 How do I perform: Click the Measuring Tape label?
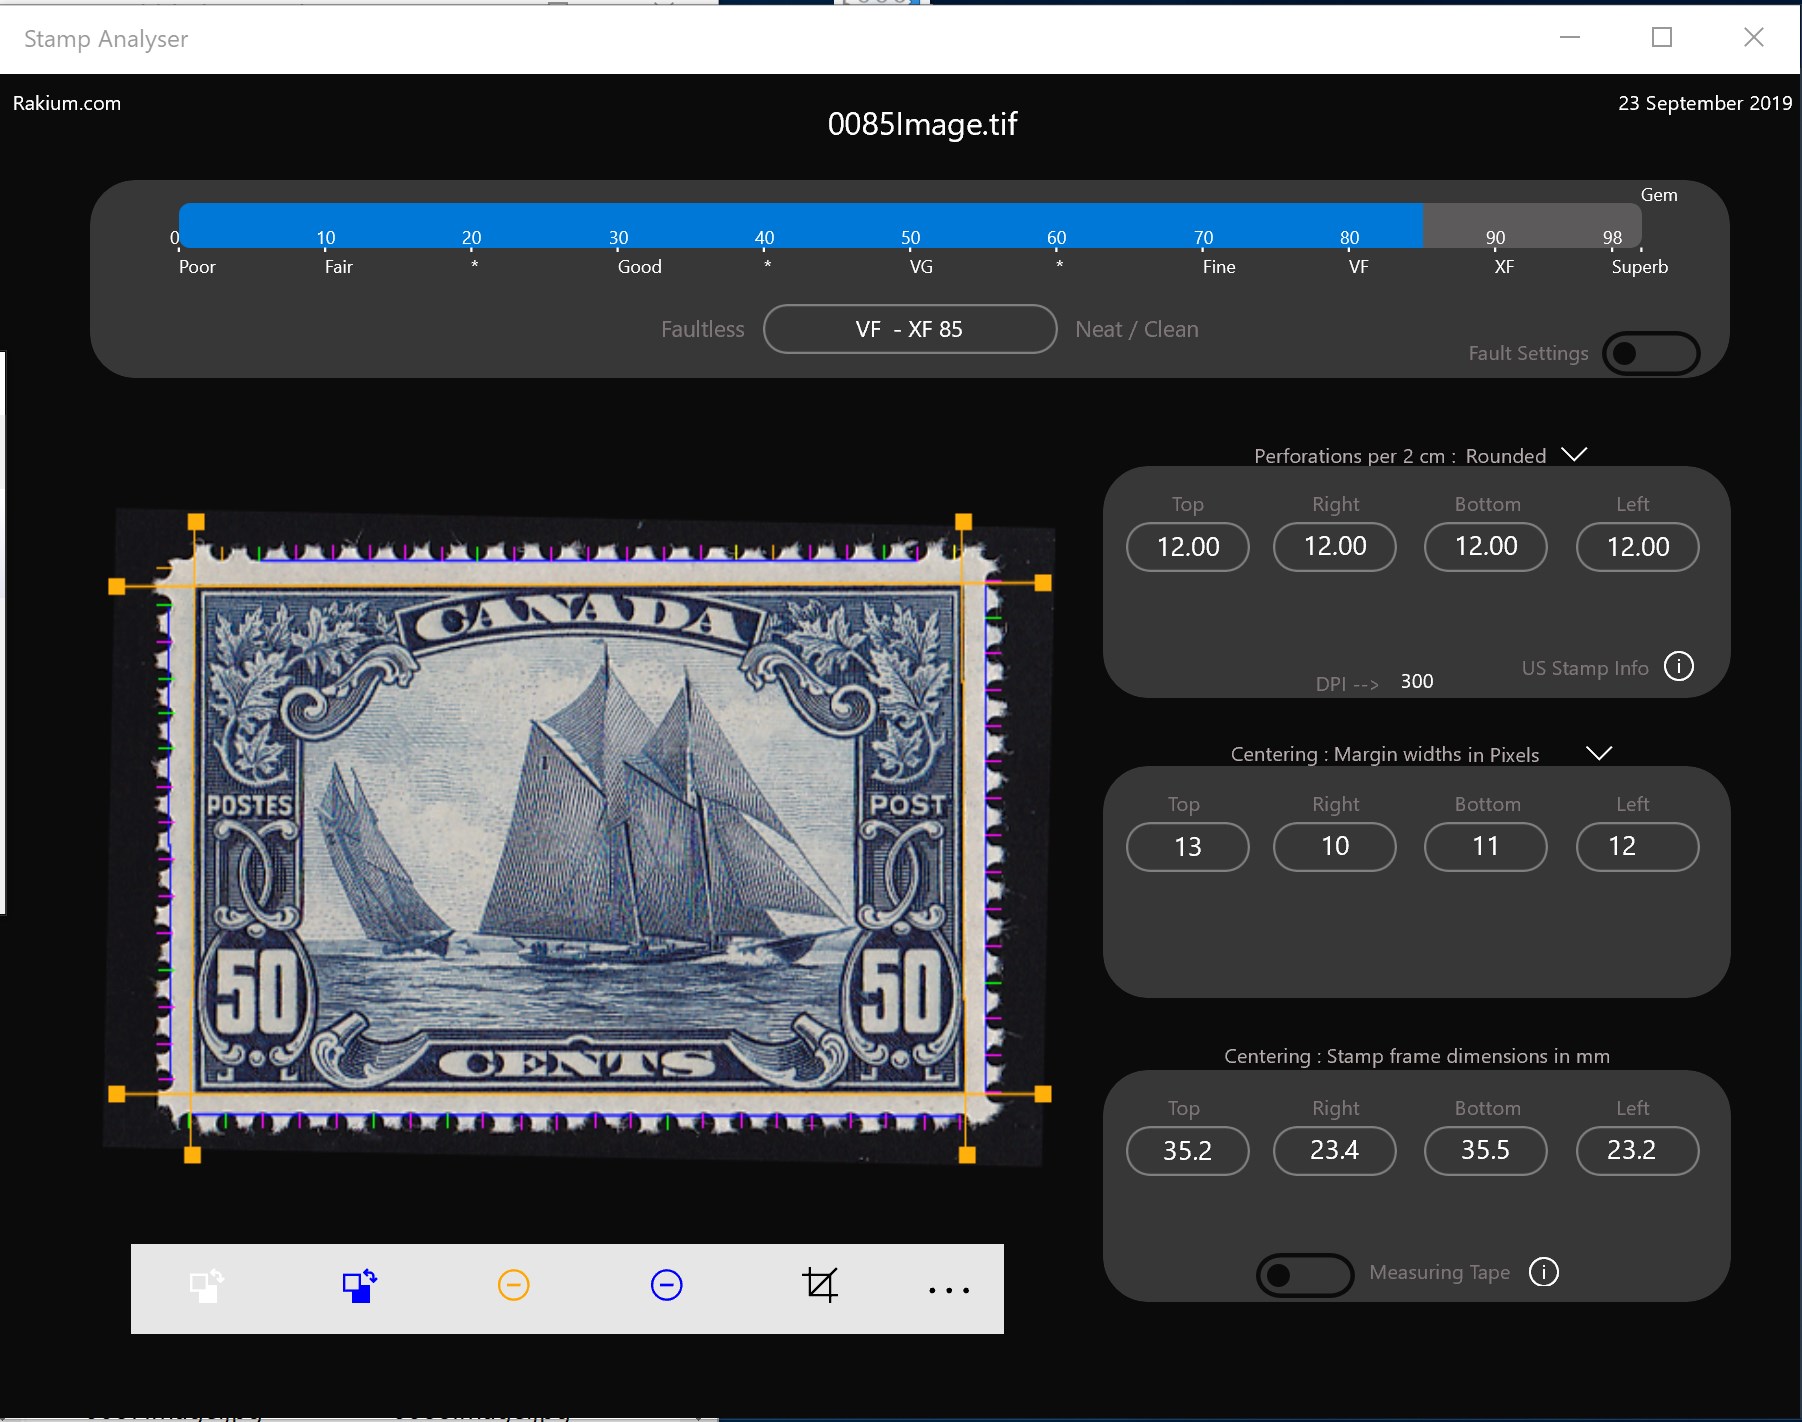pos(1440,1272)
